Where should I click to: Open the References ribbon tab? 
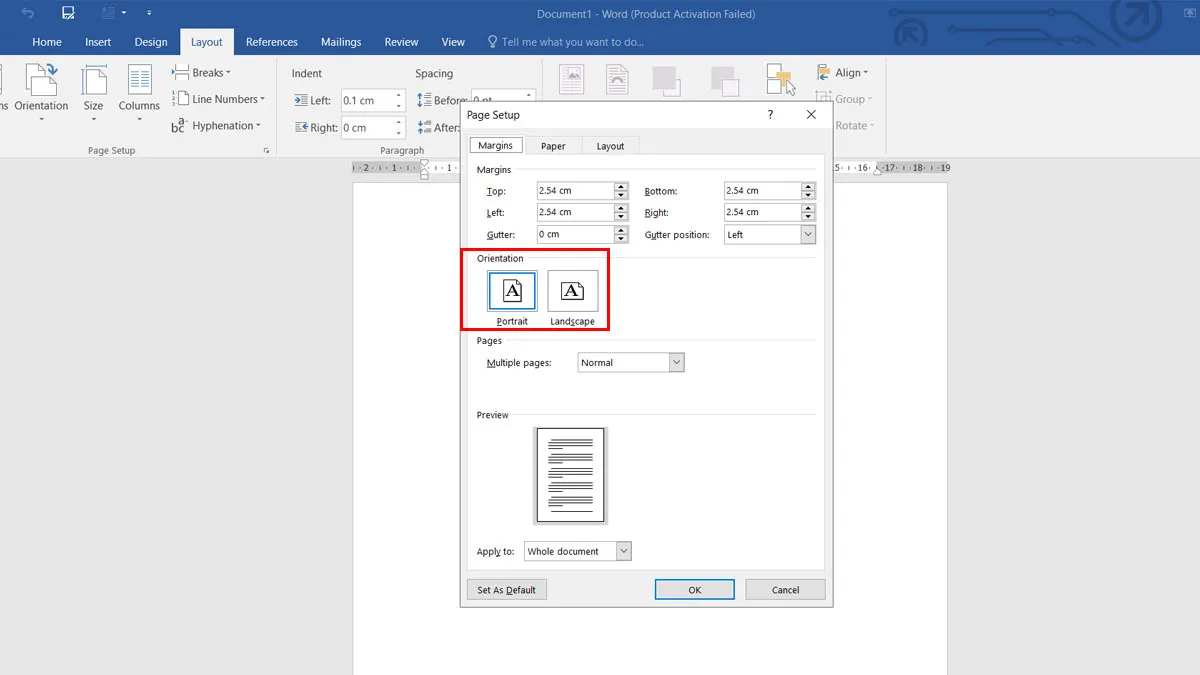pos(272,42)
